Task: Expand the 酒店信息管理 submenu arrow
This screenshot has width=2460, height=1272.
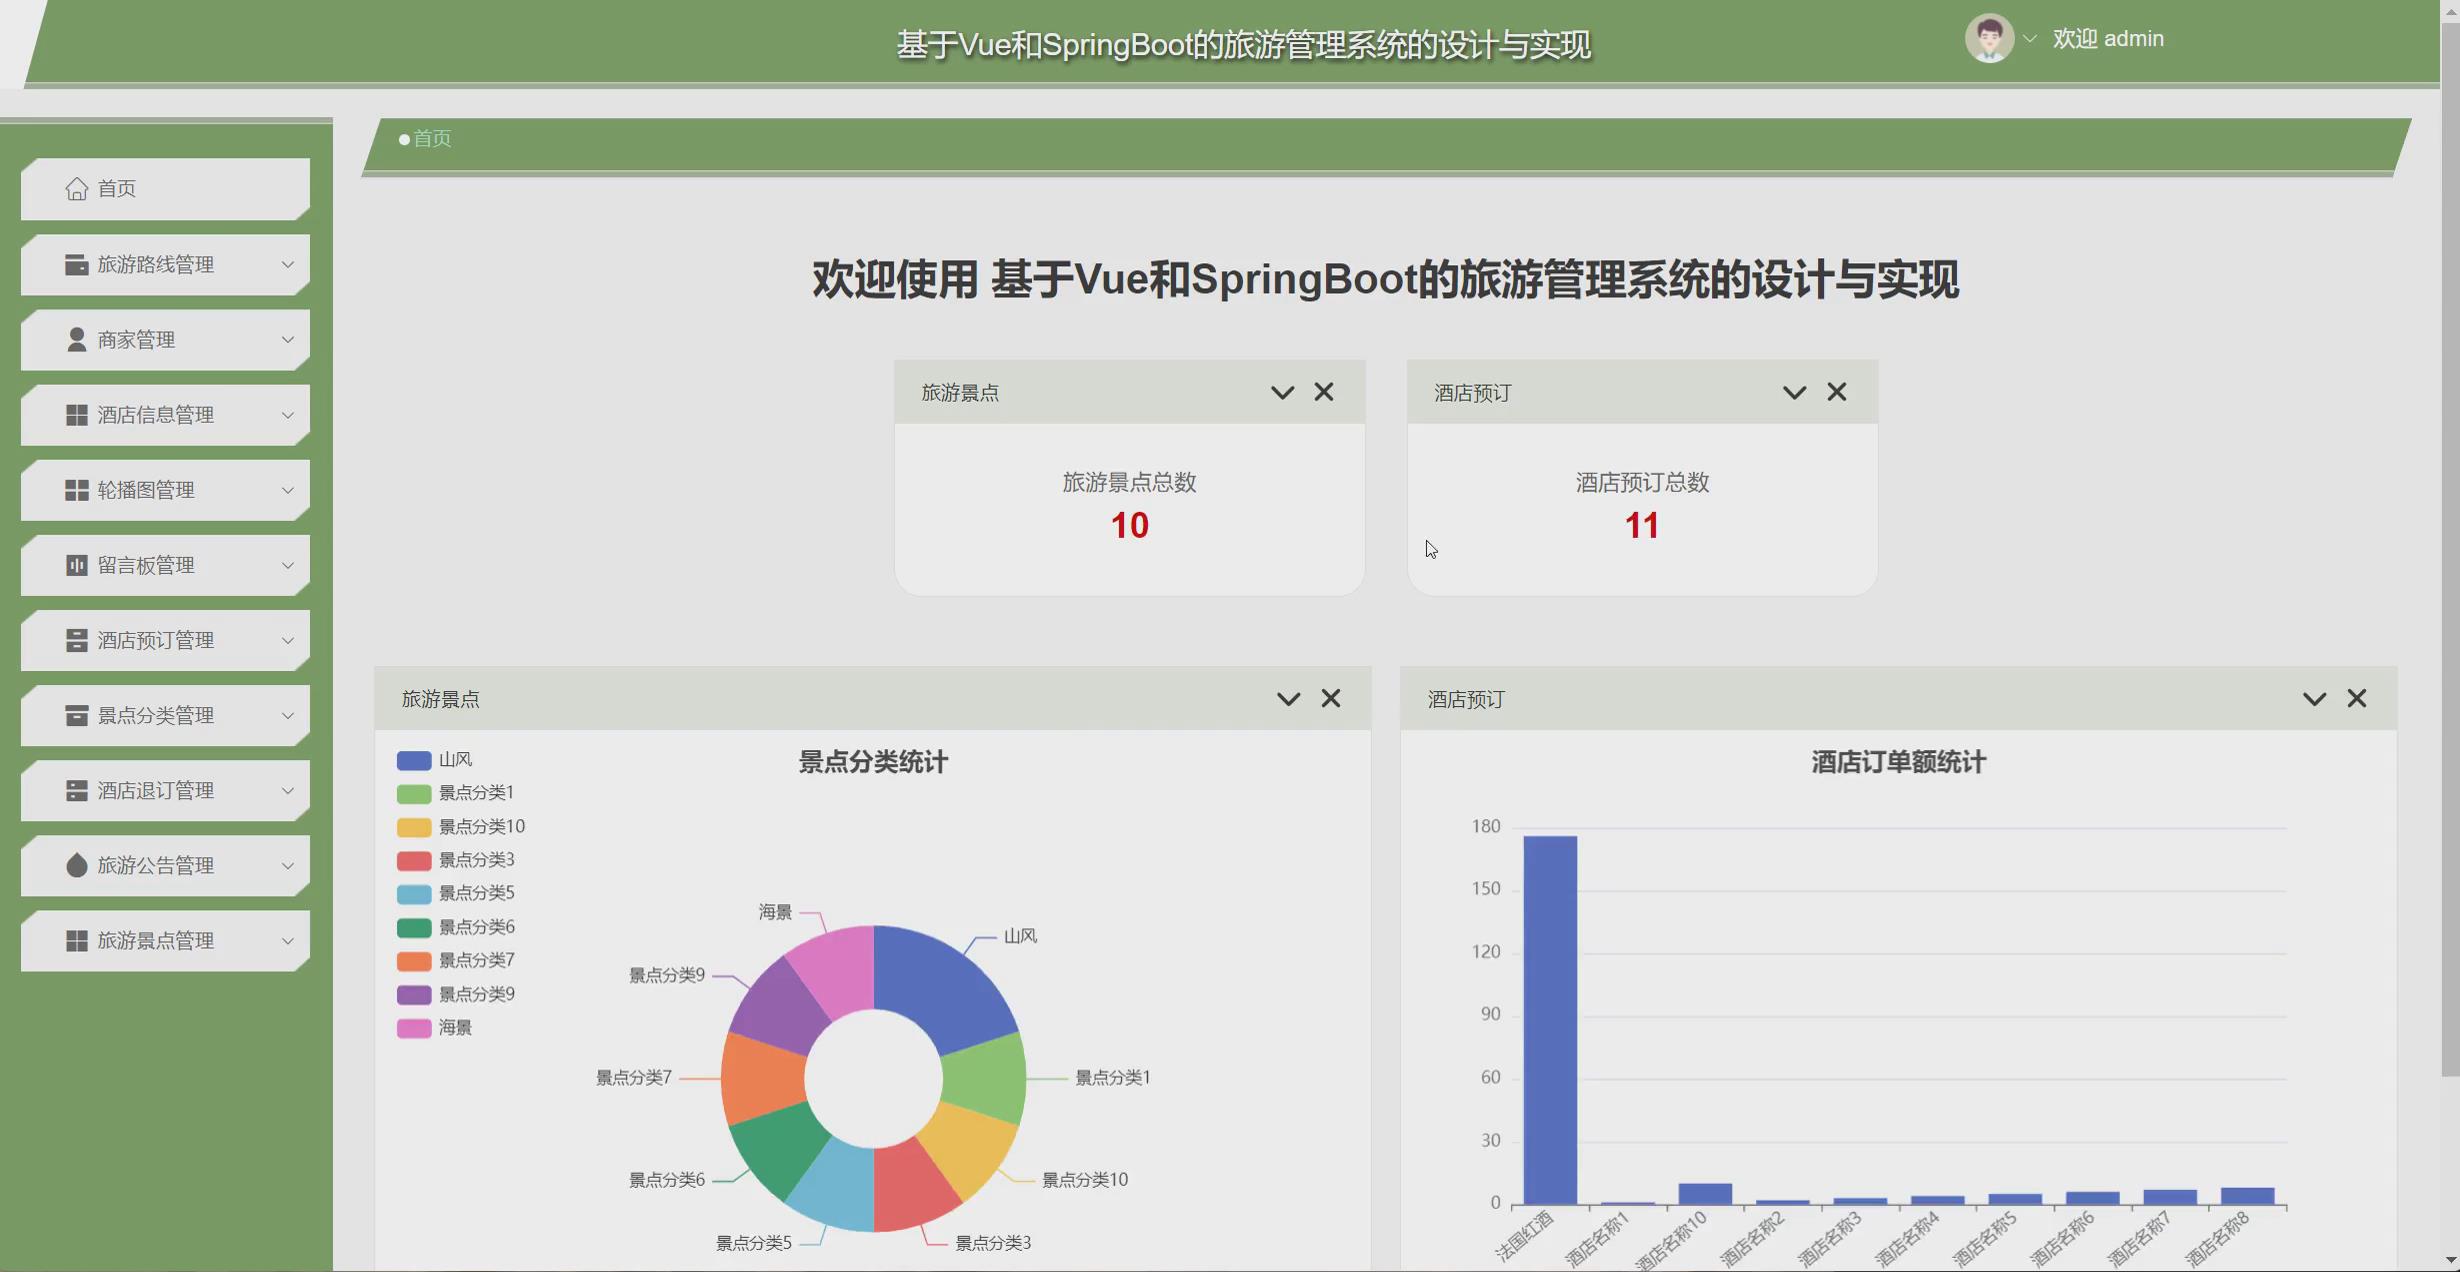Action: (x=288, y=415)
